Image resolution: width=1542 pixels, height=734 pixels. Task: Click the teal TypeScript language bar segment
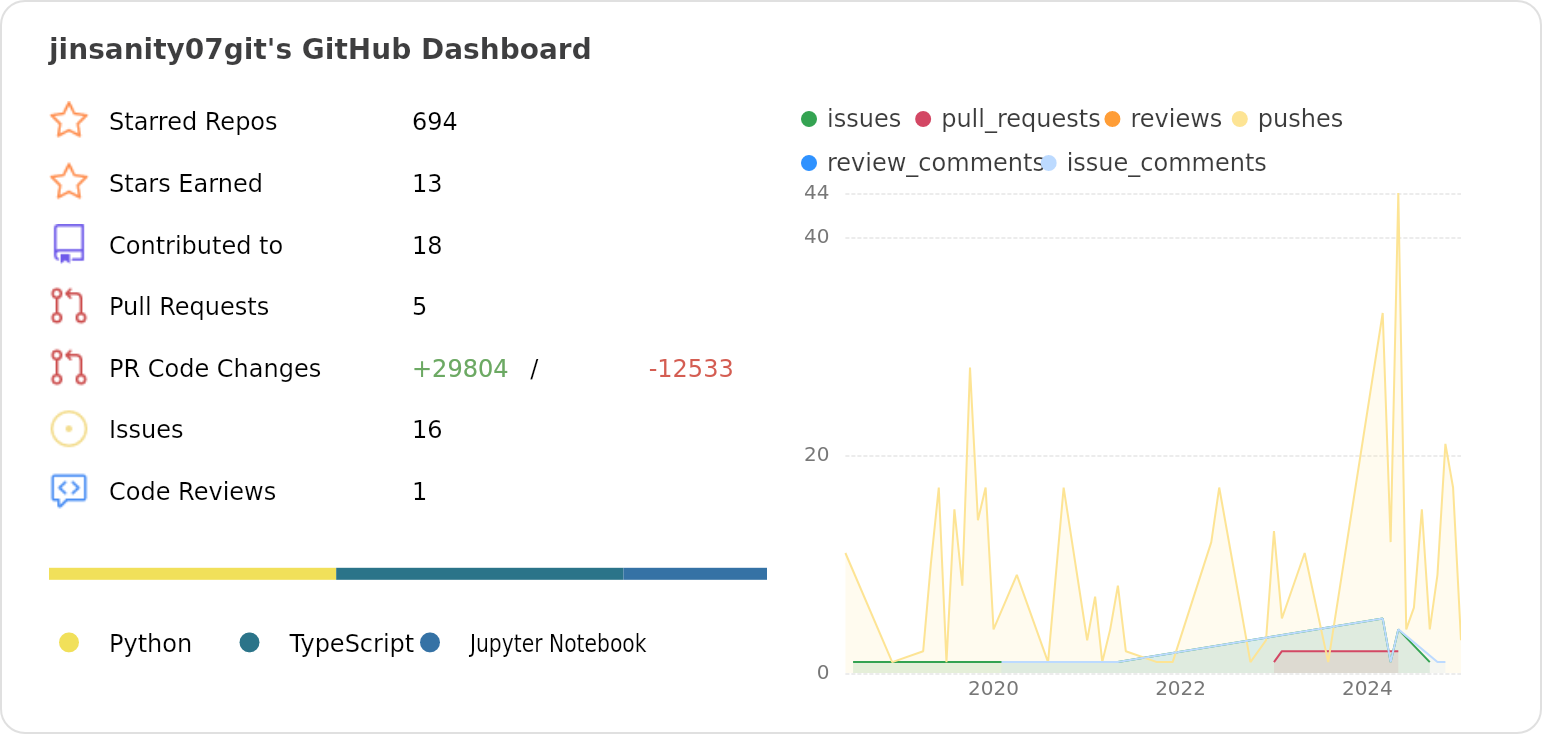tap(480, 574)
